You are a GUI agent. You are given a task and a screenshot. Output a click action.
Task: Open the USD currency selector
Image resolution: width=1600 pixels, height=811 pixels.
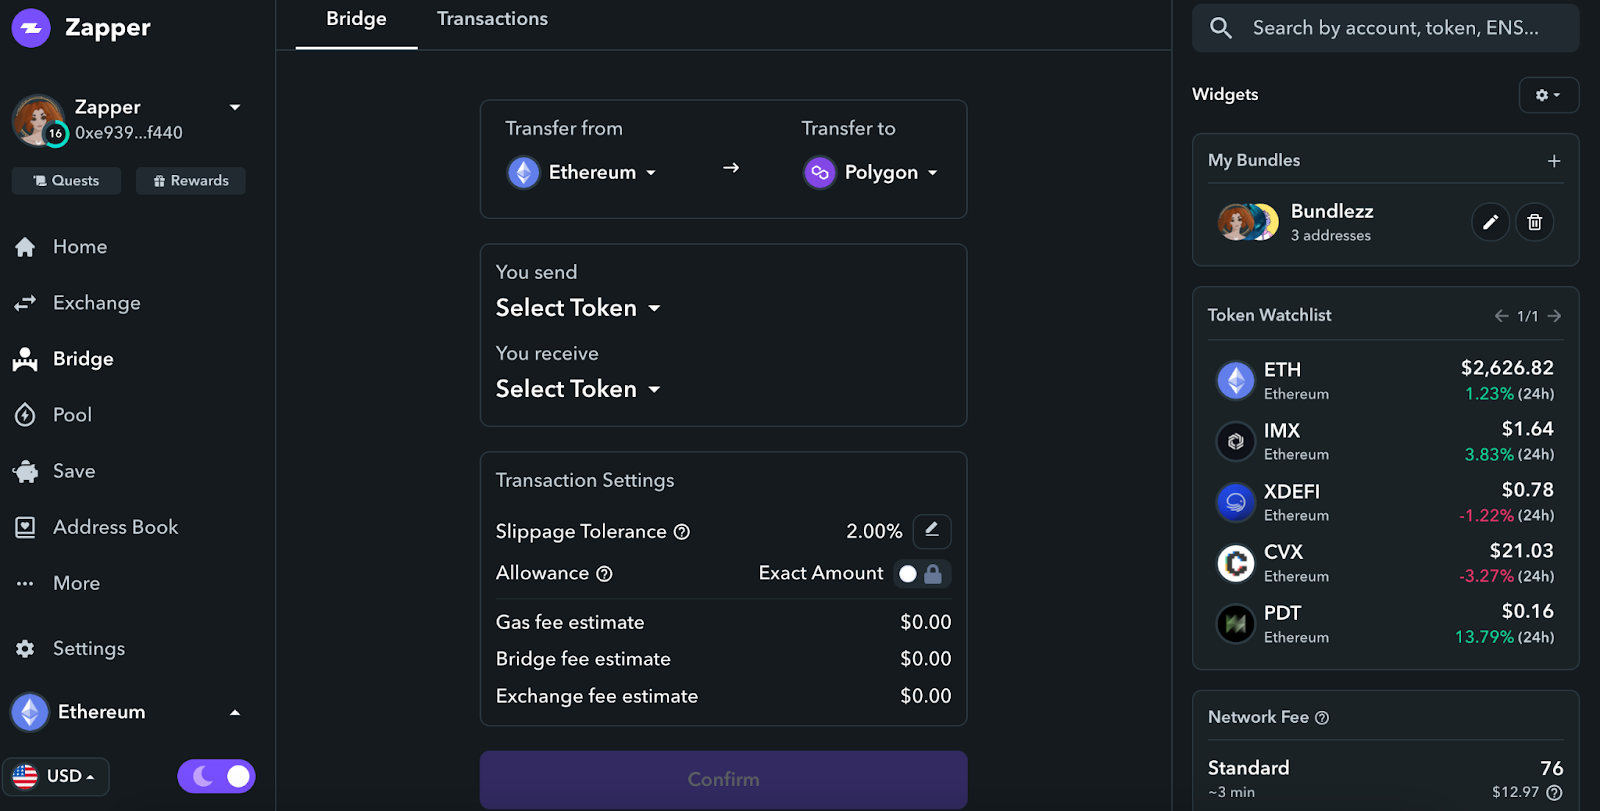point(56,776)
